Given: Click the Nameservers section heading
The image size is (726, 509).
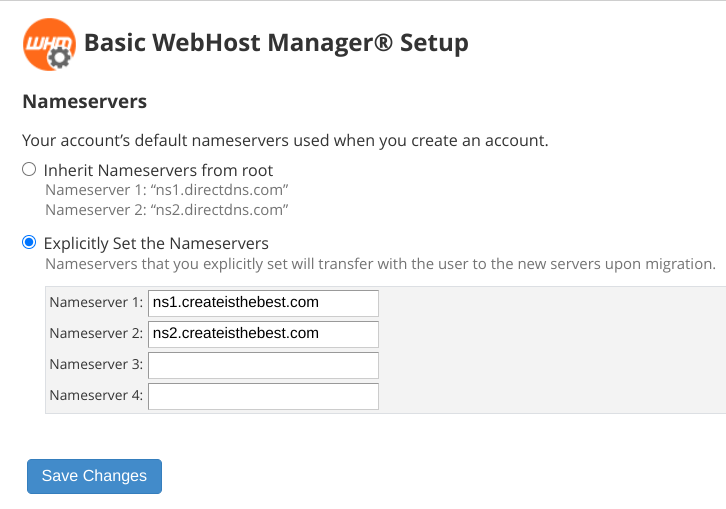Looking at the screenshot, I should point(85,101).
